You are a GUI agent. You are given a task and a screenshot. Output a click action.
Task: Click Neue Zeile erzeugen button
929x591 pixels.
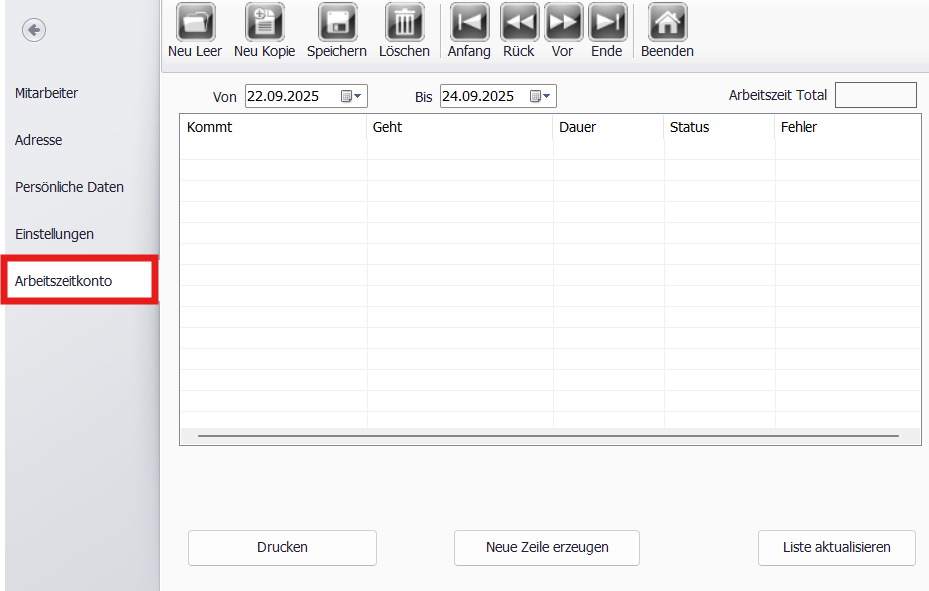coord(547,548)
